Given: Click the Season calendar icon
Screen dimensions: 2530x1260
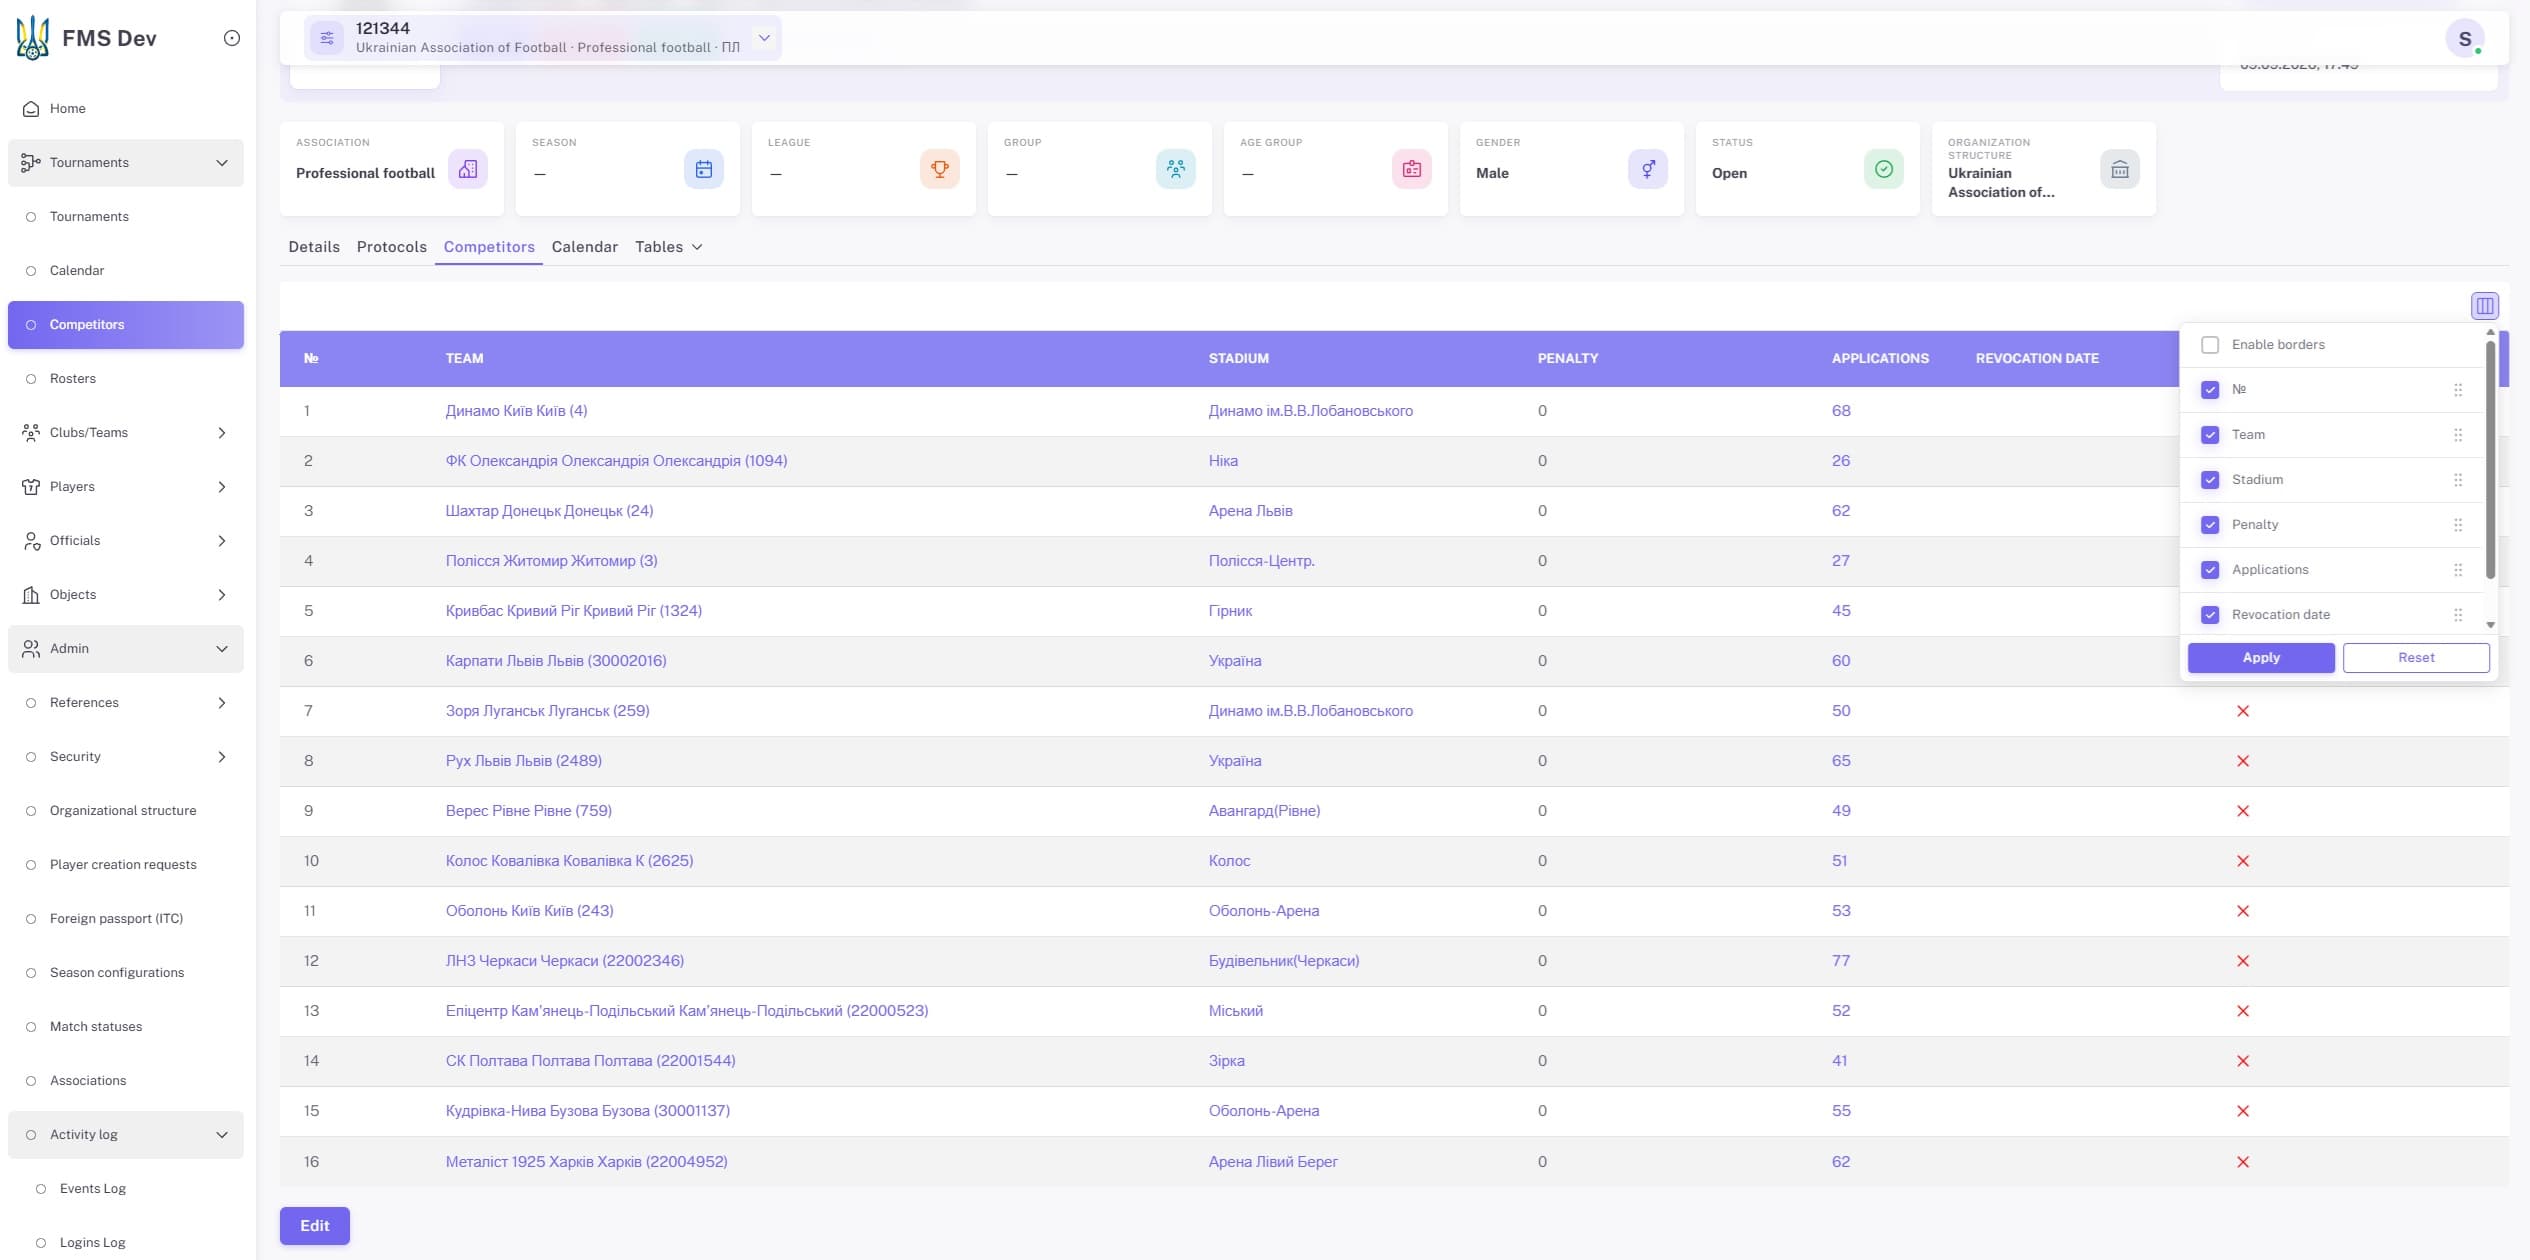Looking at the screenshot, I should pyautogui.click(x=703, y=169).
